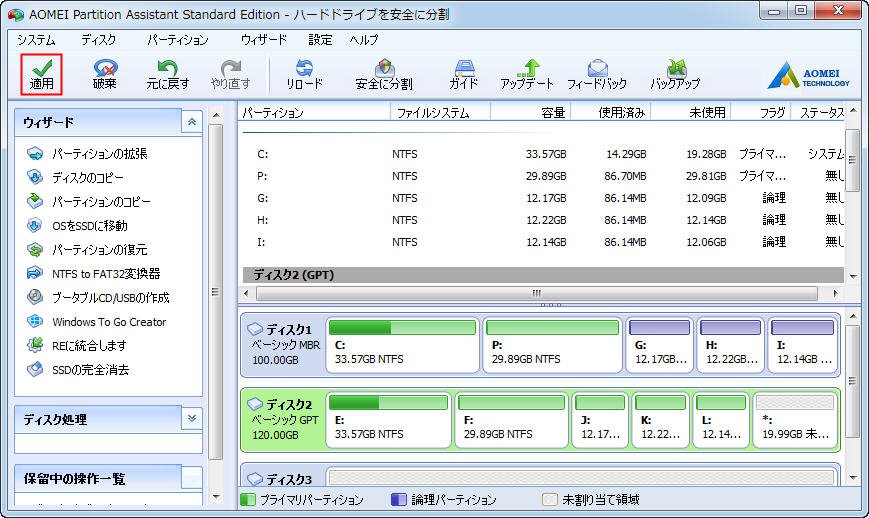Open the パーティション menu
Image resolution: width=869 pixels, height=518 pixels.
click(177, 40)
